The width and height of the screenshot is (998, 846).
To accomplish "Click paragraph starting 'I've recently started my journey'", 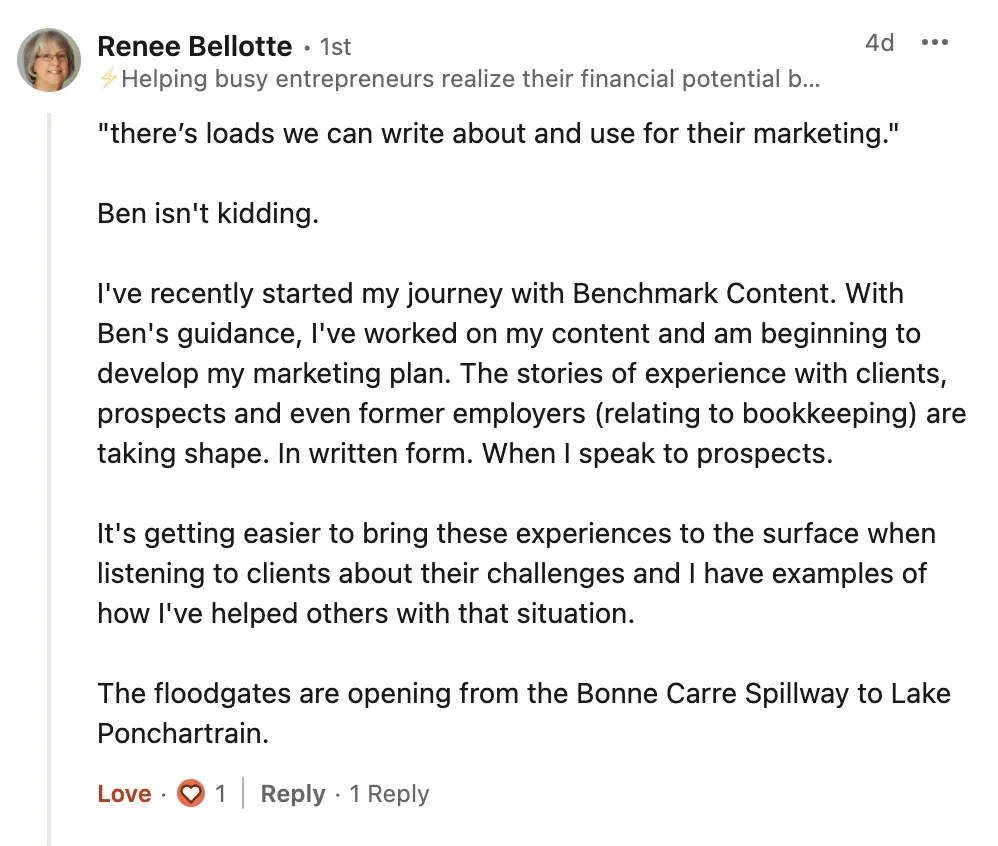I will (531, 374).
